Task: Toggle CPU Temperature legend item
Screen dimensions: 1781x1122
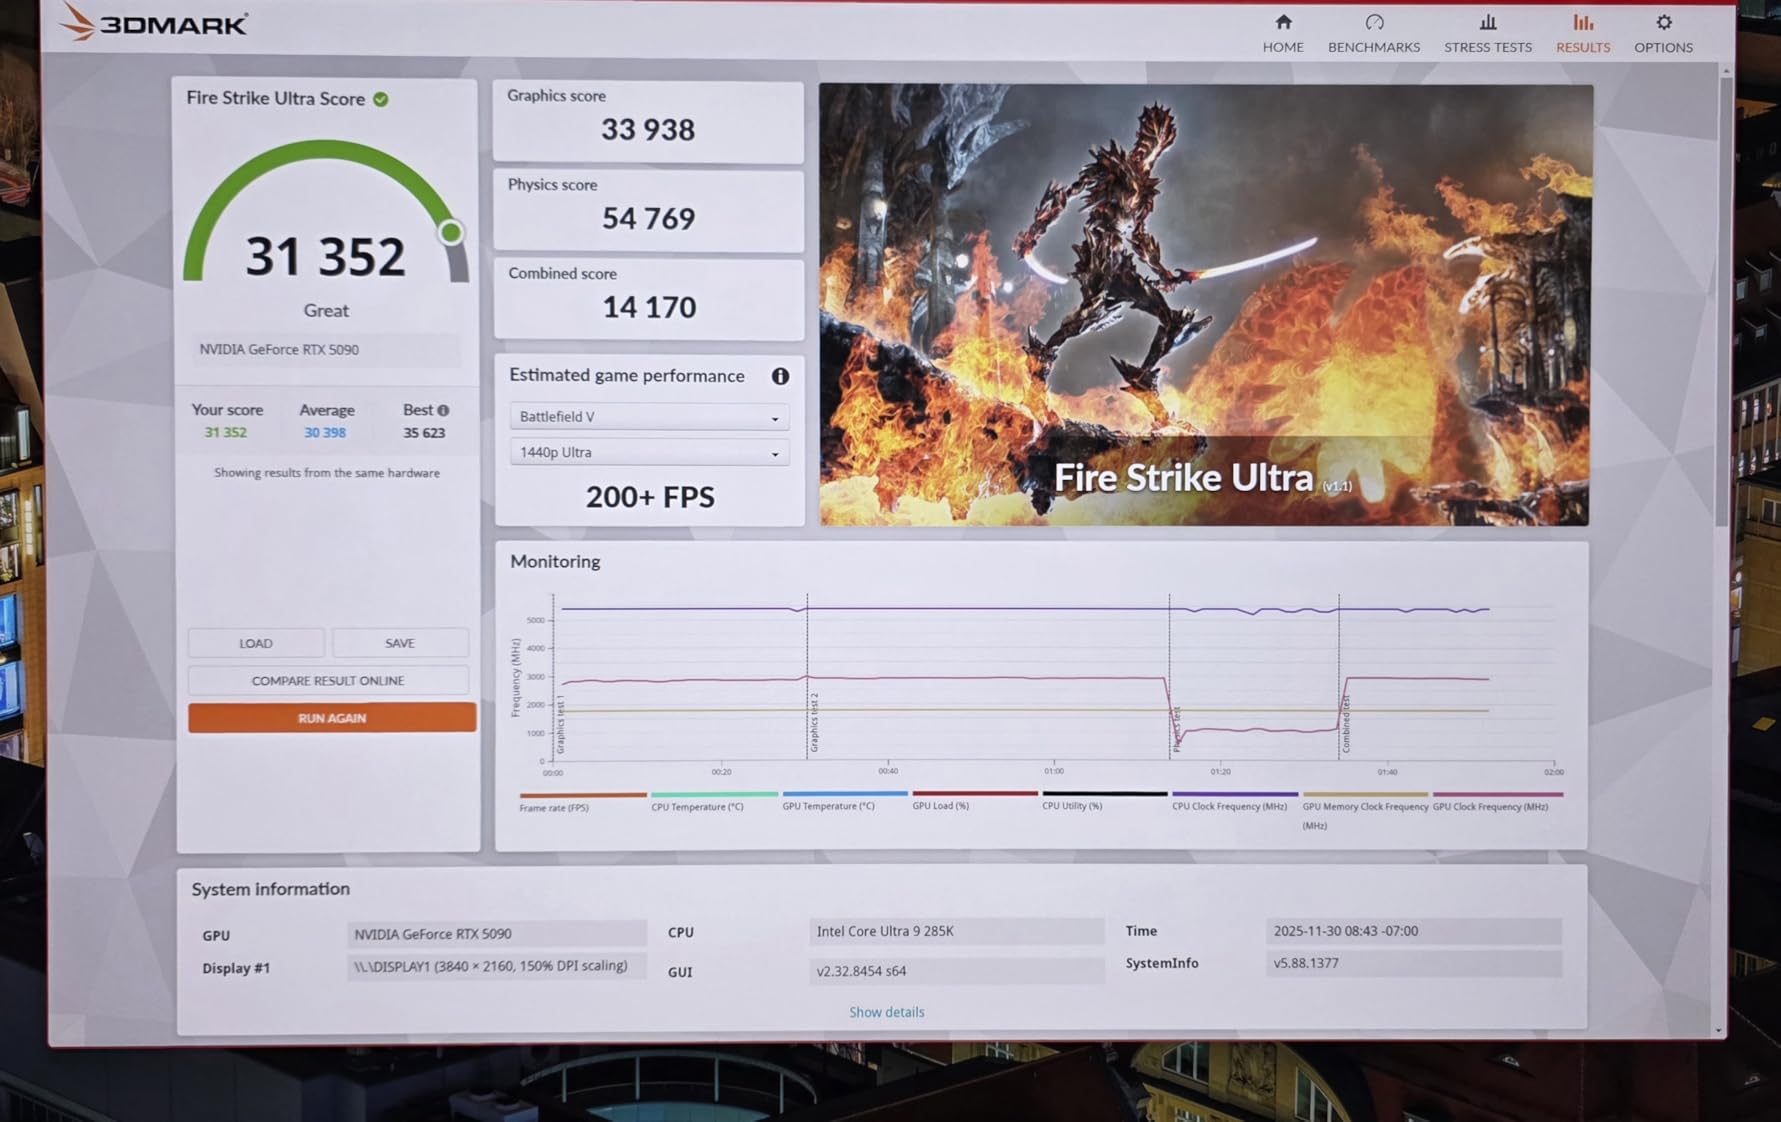Action: coord(714,802)
